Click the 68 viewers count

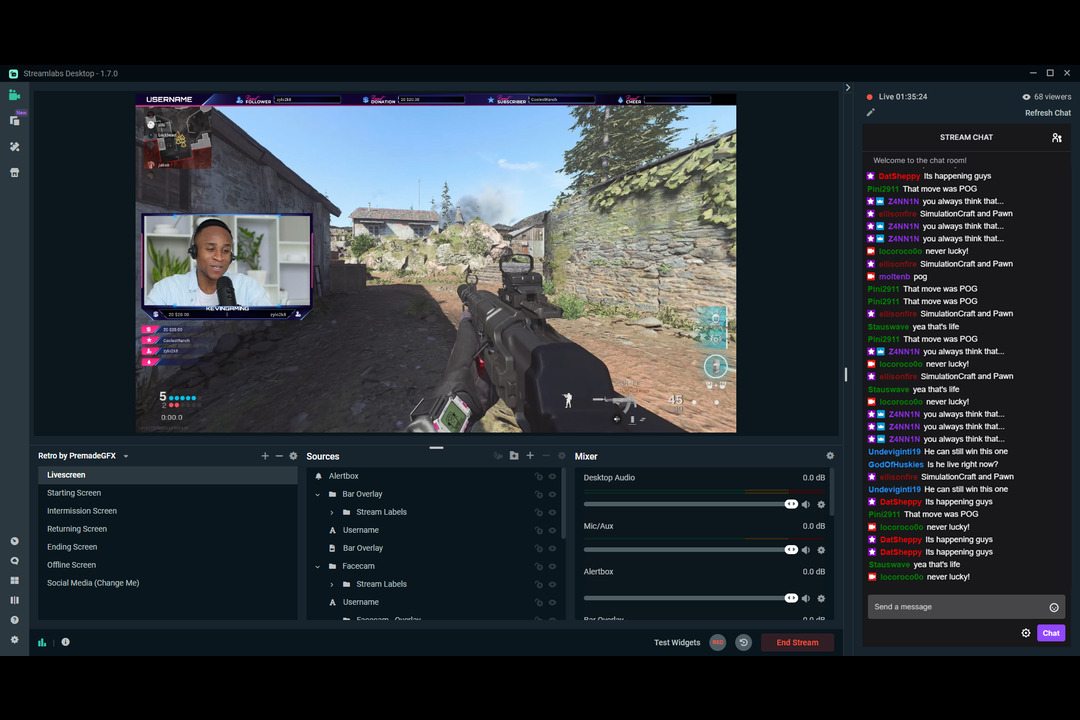click(1047, 97)
